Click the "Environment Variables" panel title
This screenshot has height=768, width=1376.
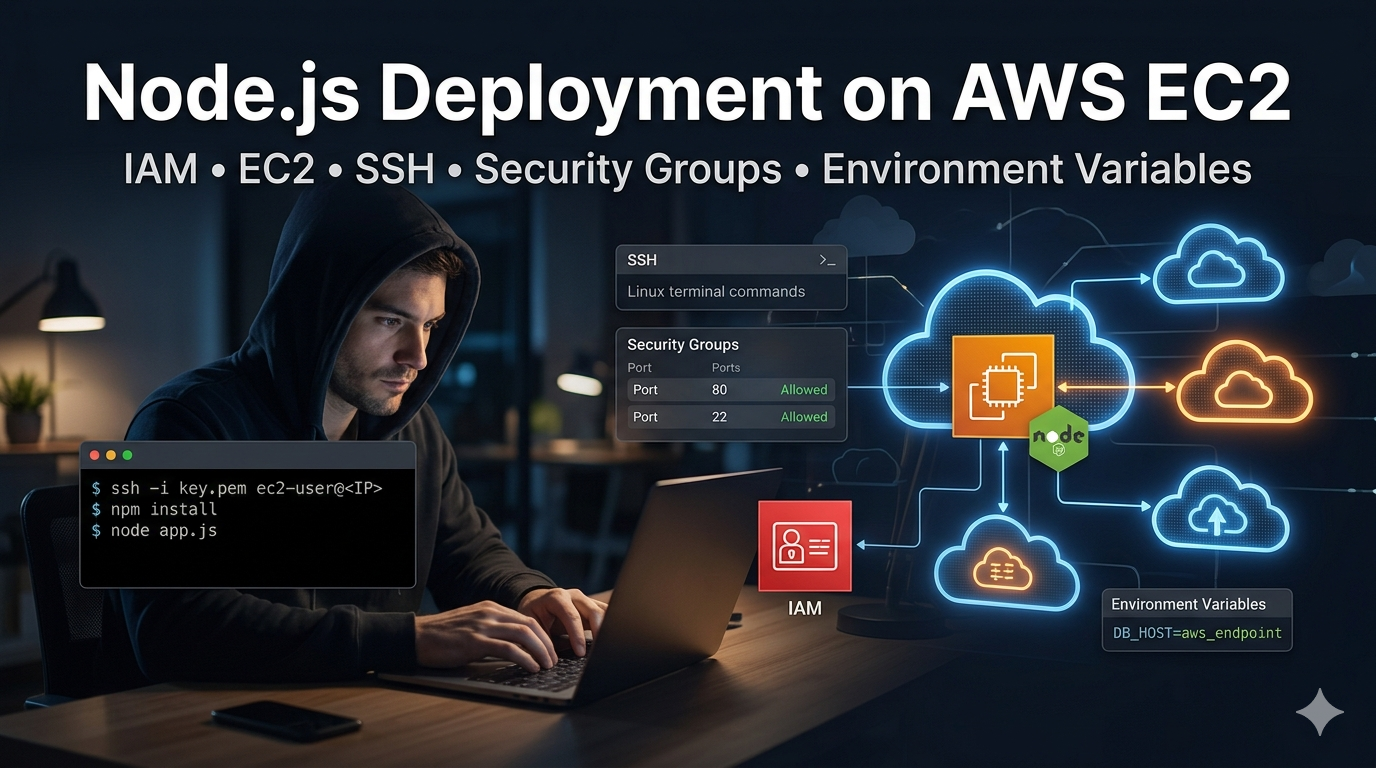click(1188, 604)
